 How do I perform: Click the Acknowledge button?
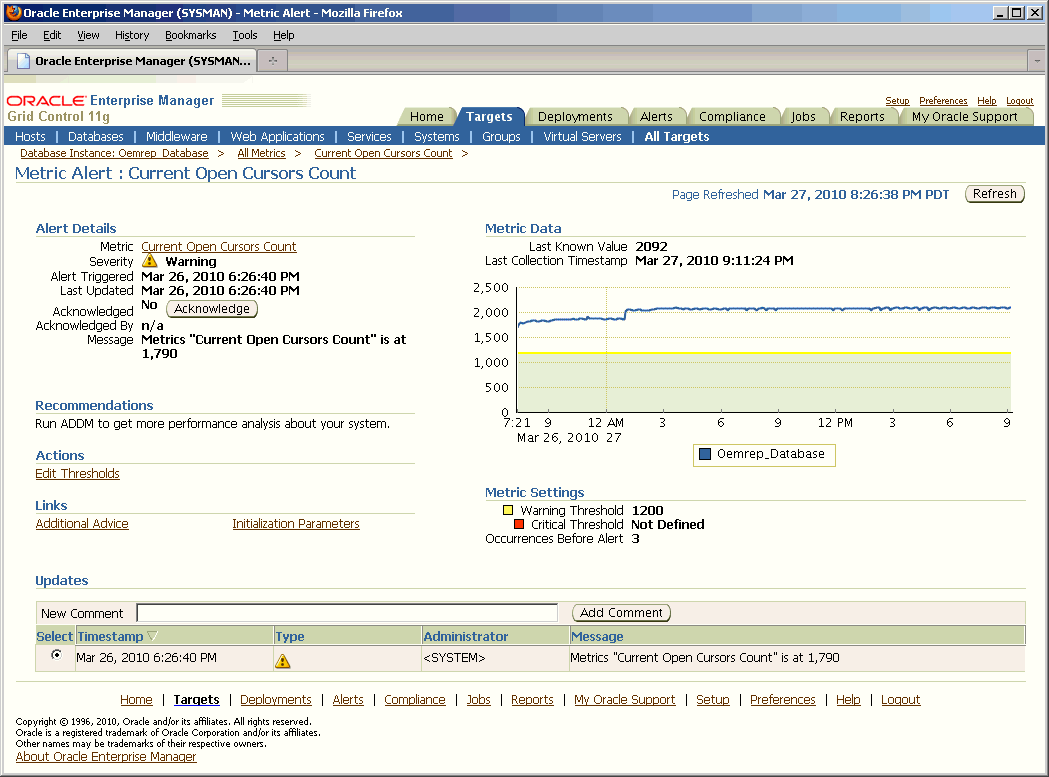[x=211, y=309]
